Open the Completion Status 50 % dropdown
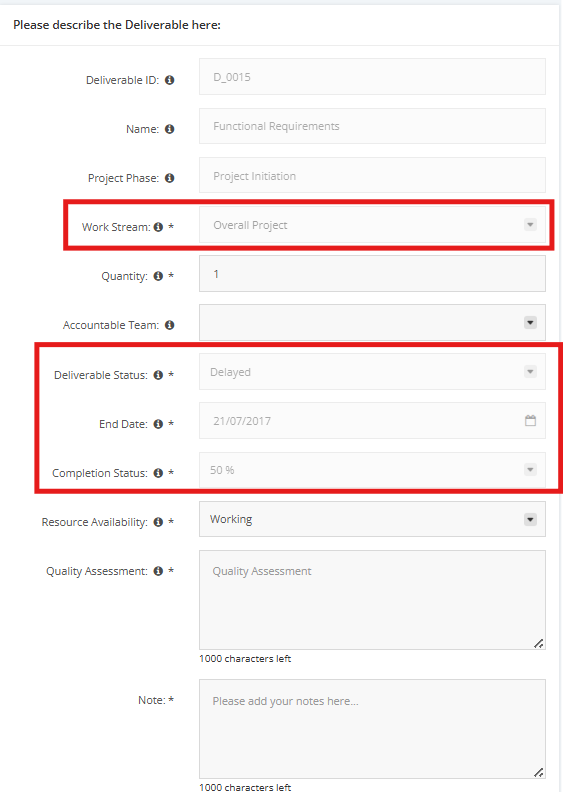 pos(372,470)
